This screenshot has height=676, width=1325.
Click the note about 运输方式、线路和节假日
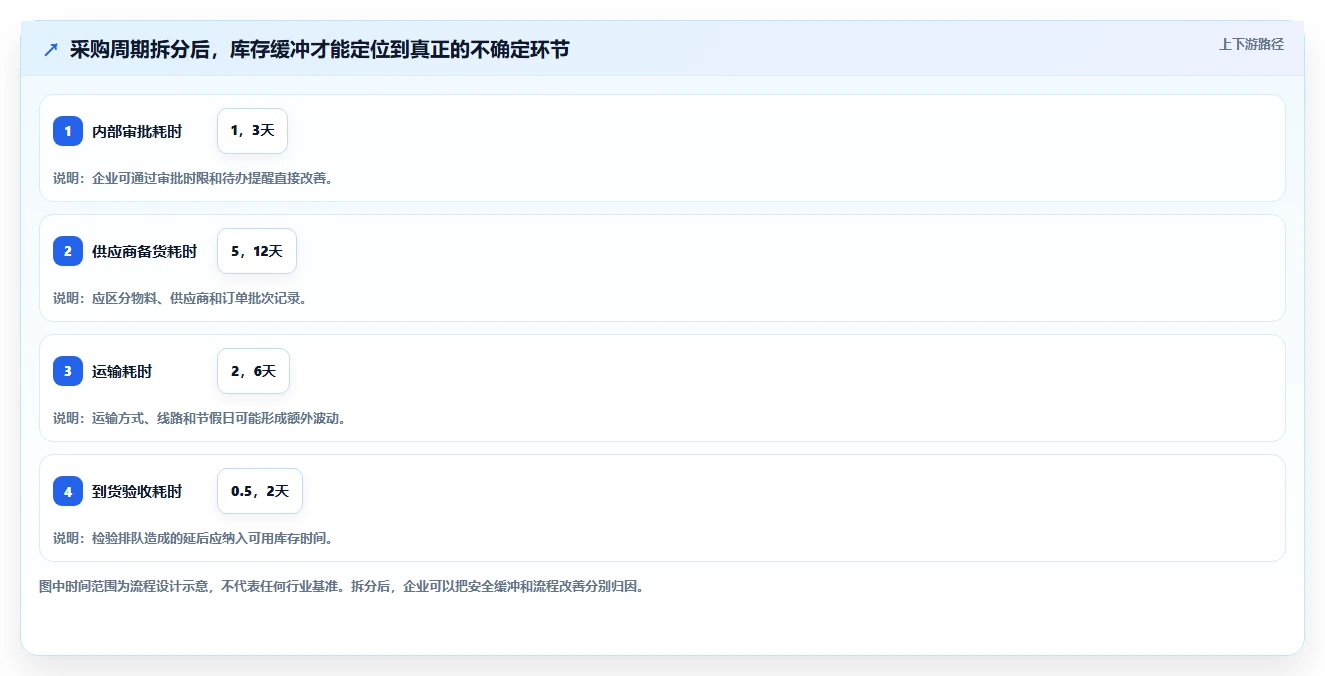click(x=200, y=418)
